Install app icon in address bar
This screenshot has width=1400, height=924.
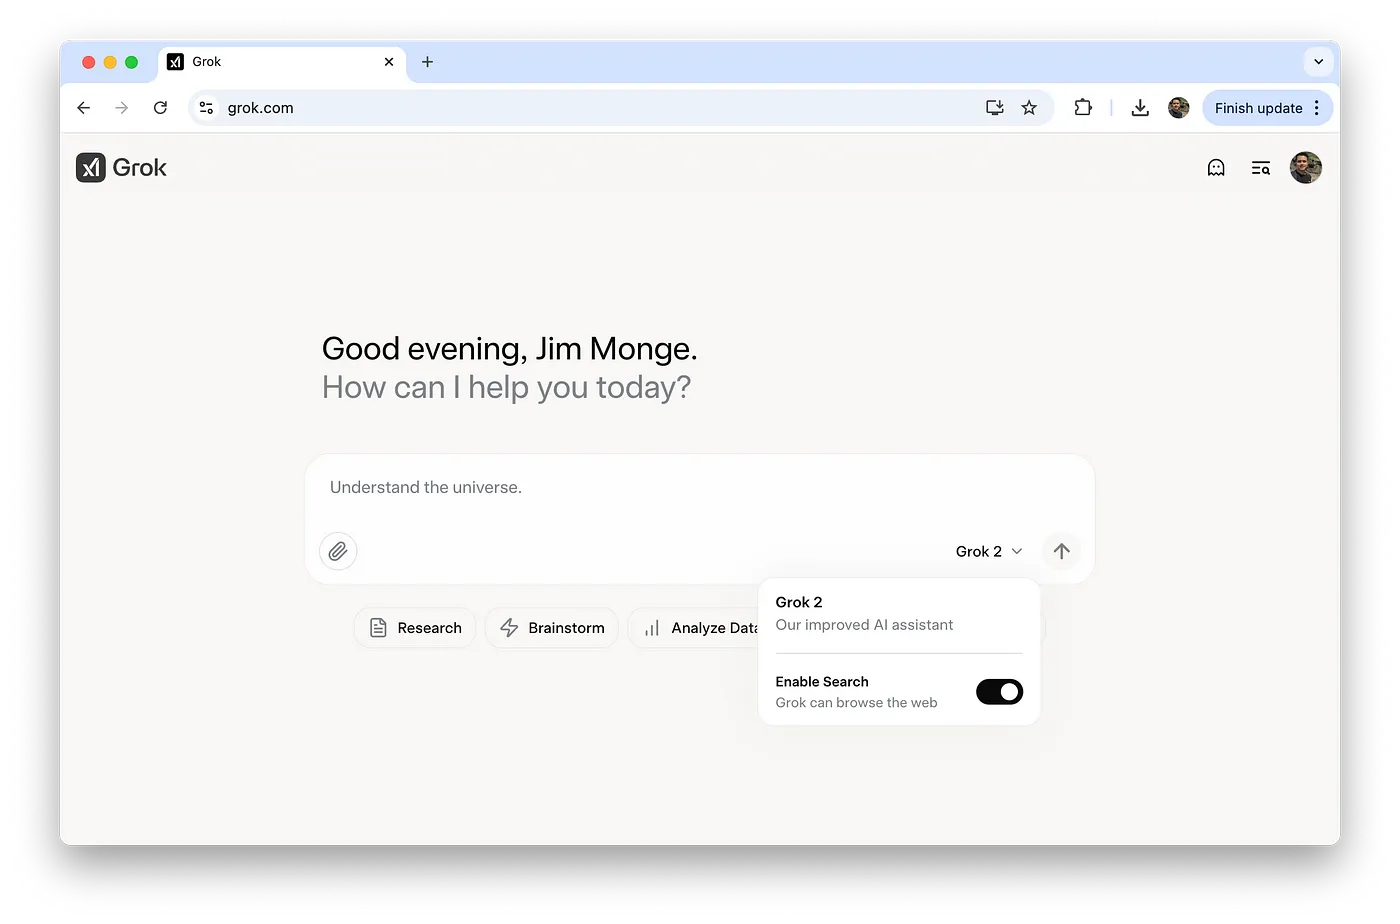click(x=995, y=108)
